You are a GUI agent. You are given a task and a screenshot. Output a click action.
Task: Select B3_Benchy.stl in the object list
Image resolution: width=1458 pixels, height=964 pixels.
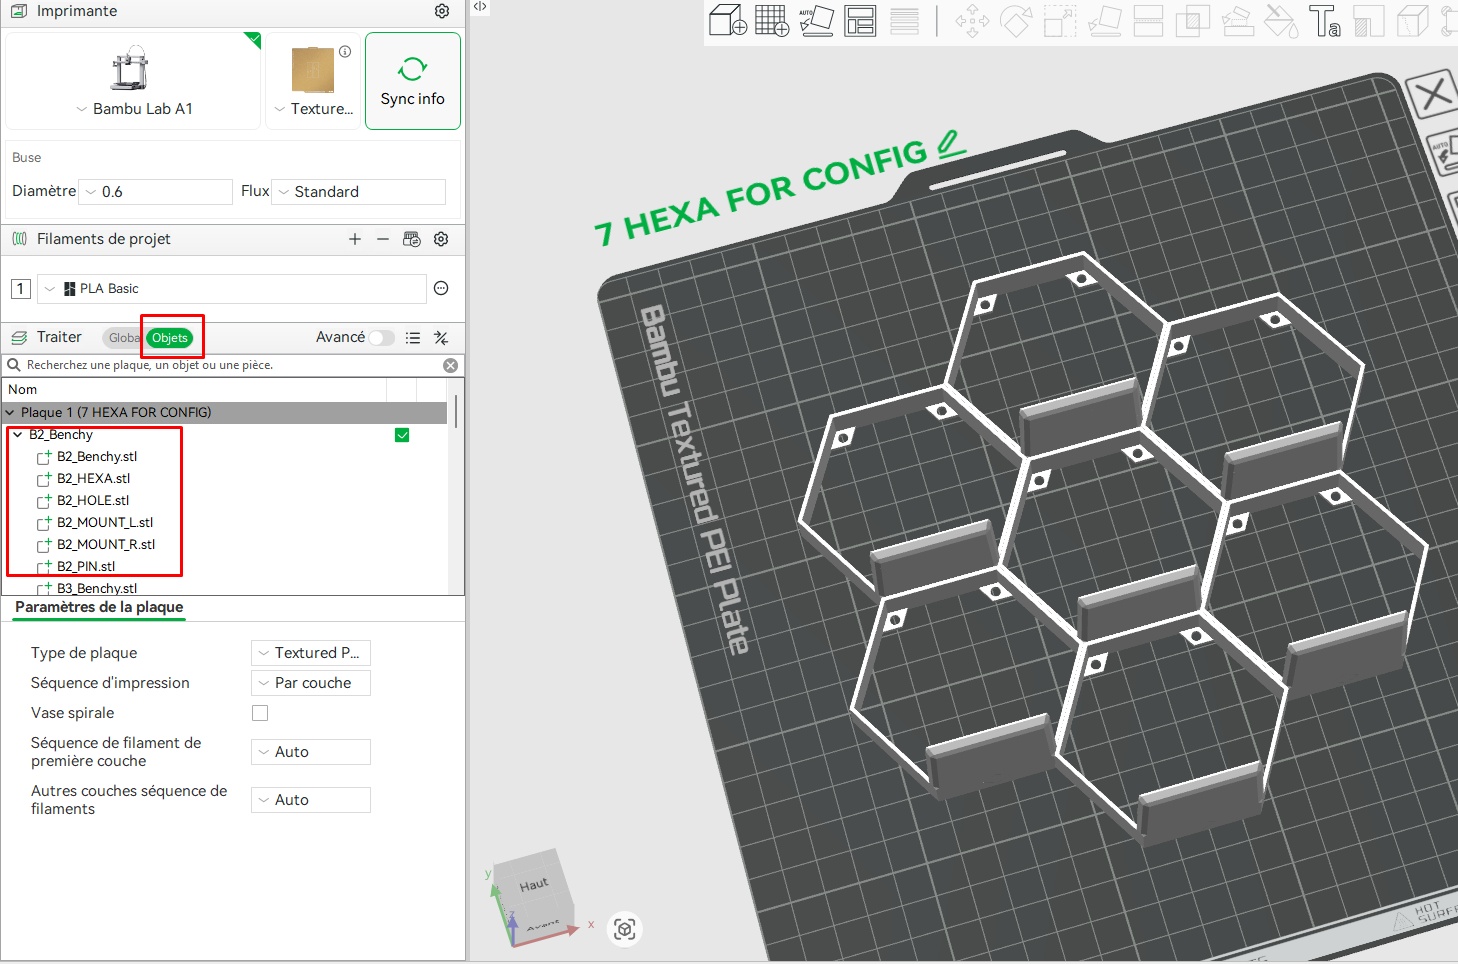[97, 589]
